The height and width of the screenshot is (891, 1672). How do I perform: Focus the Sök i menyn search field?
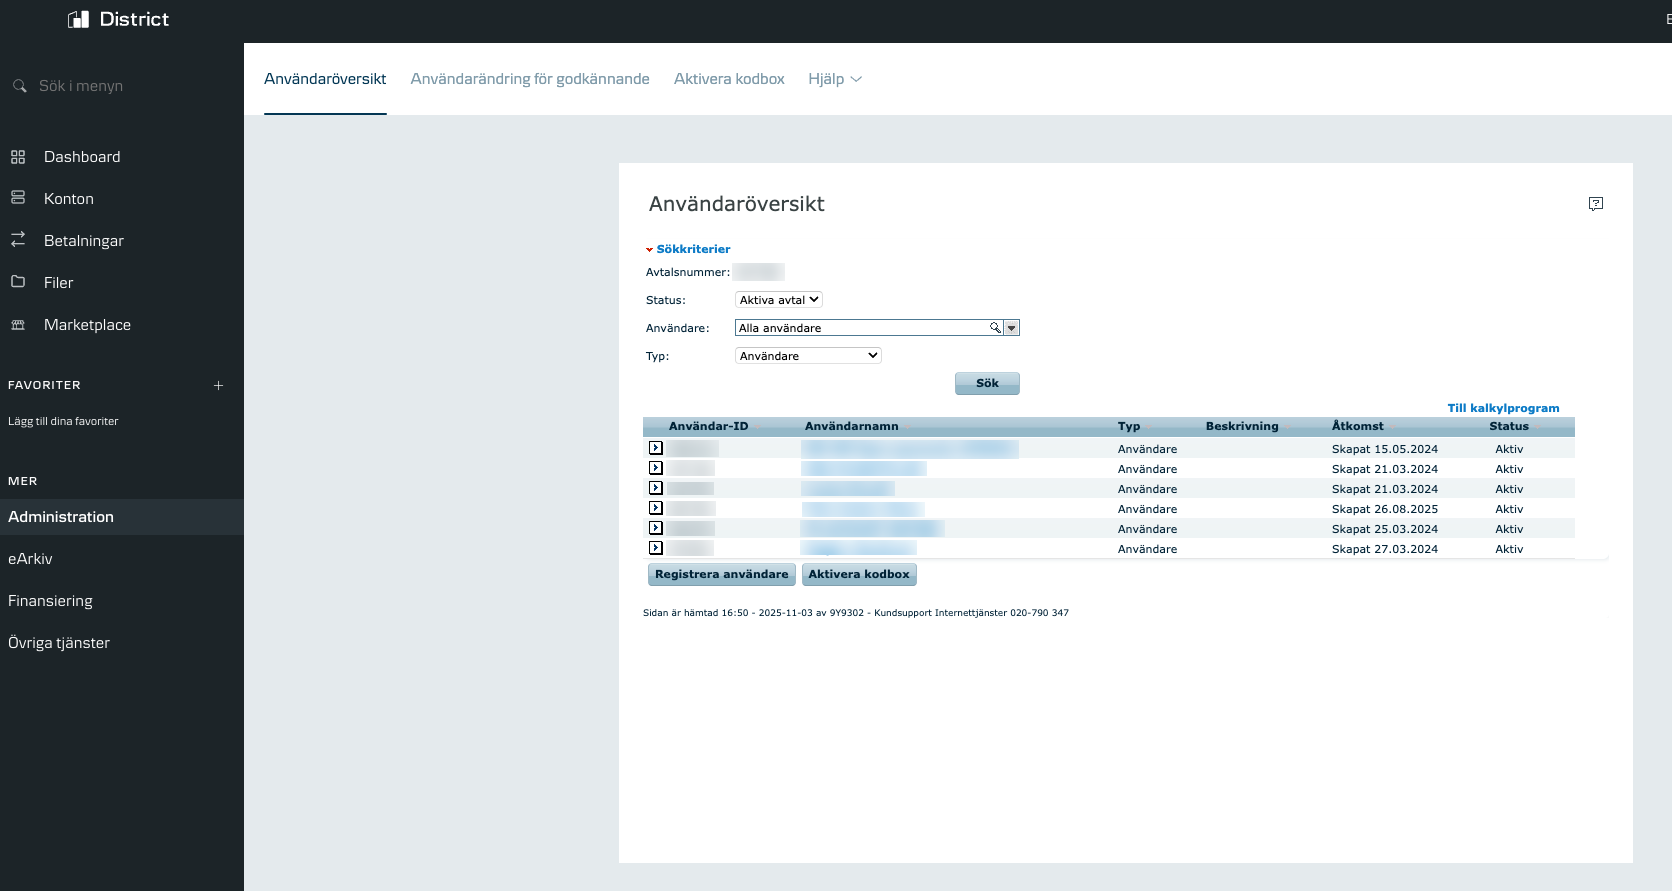pos(81,86)
